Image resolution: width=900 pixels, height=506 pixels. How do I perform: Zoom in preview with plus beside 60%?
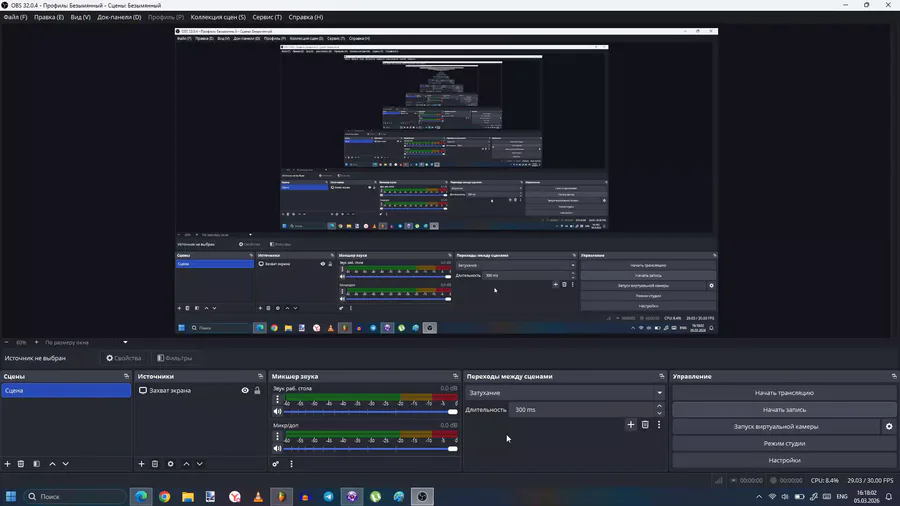coord(36,342)
